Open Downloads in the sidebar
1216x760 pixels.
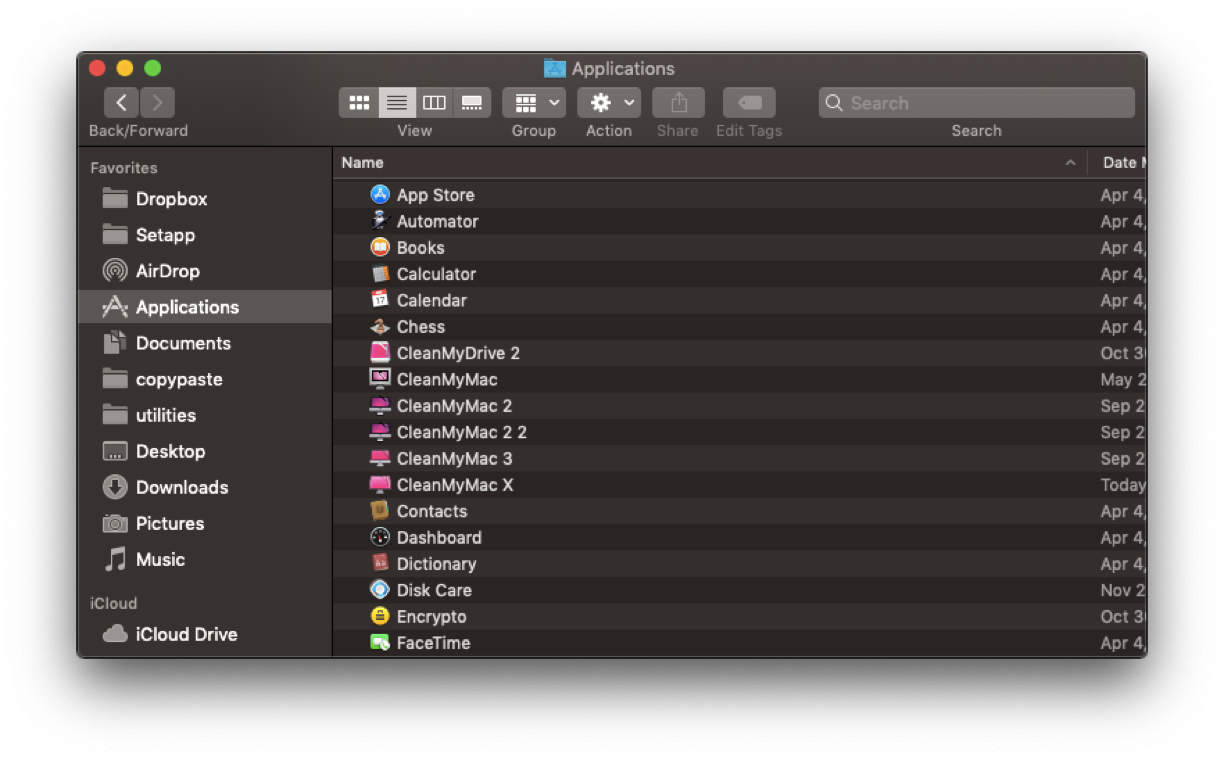[204, 487]
